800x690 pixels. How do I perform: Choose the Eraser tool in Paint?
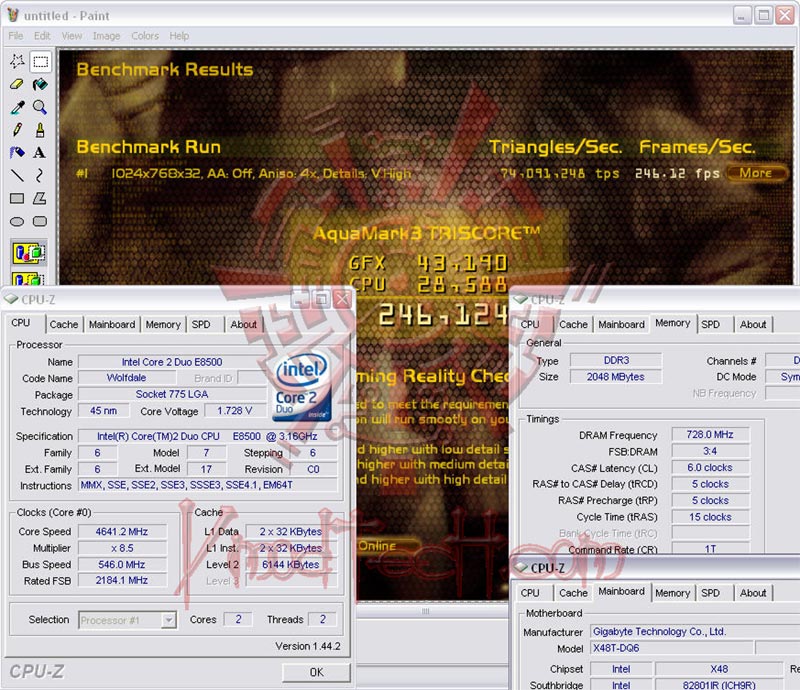point(17,85)
